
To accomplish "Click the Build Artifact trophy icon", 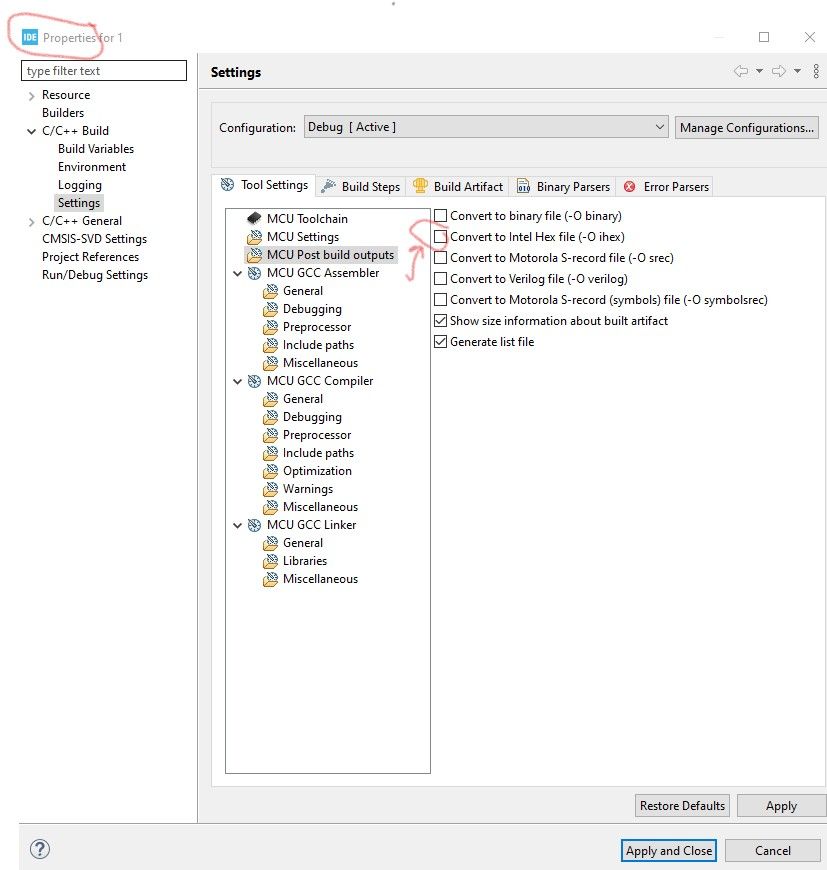I will pos(420,186).
